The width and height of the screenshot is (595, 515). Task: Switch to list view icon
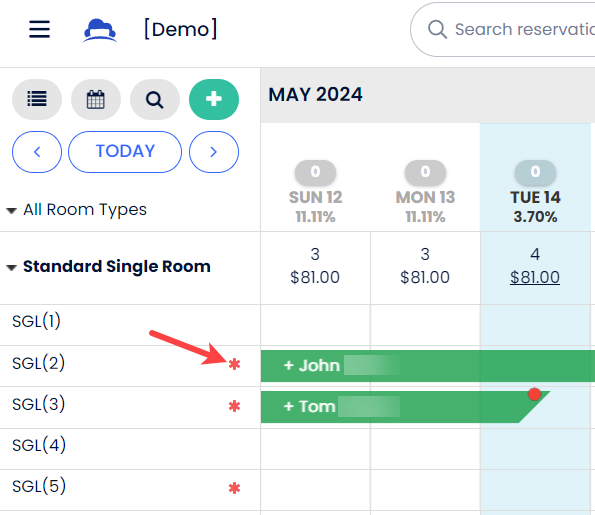coord(37,99)
